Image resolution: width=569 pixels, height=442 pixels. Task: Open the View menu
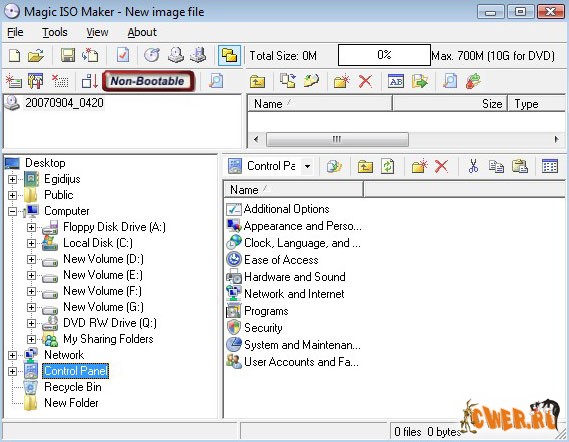(x=97, y=32)
